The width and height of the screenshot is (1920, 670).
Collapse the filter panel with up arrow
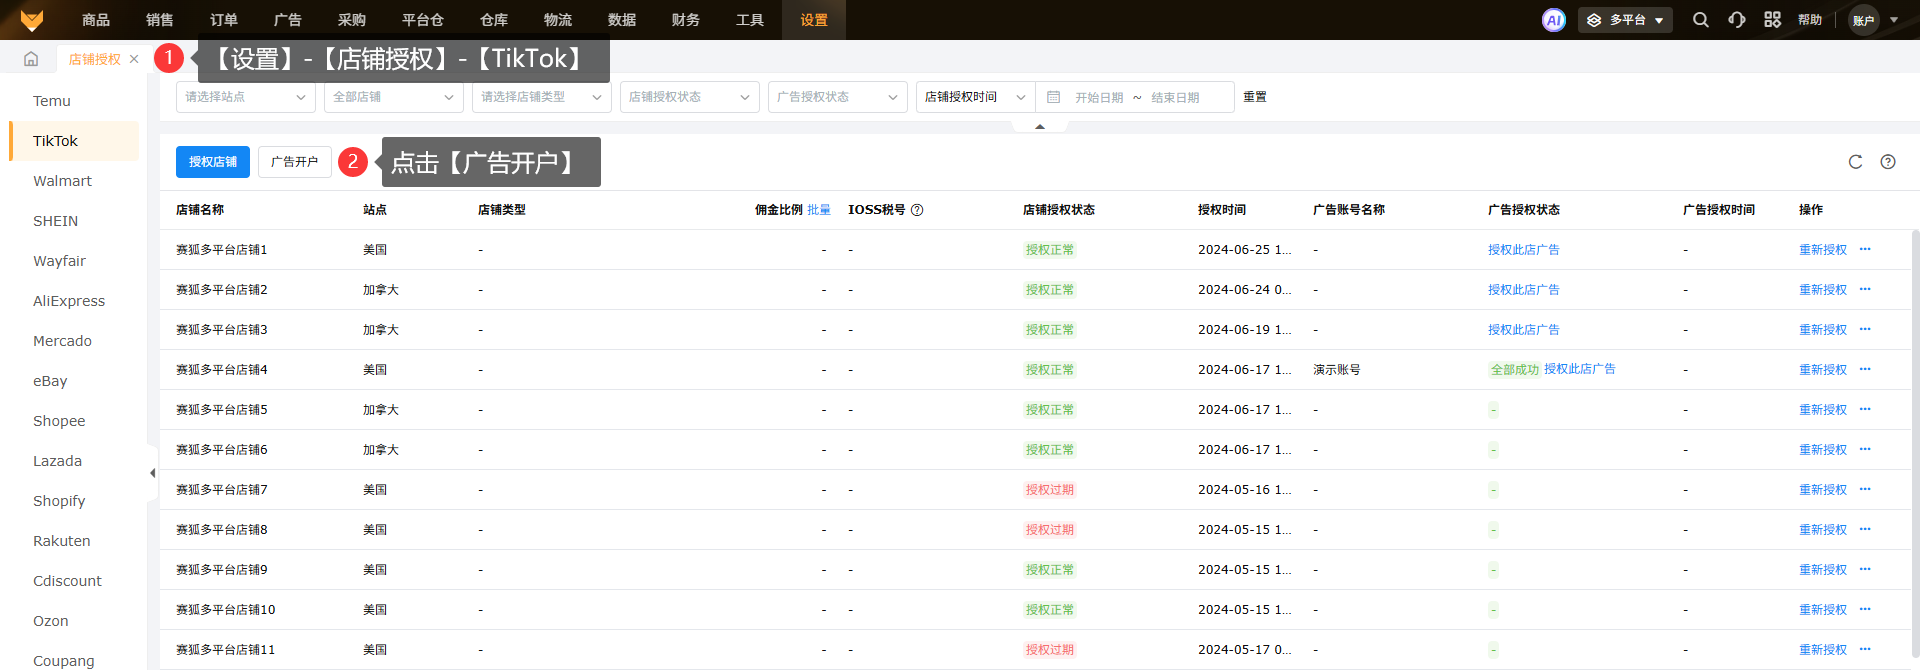click(x=1040, y=127)
